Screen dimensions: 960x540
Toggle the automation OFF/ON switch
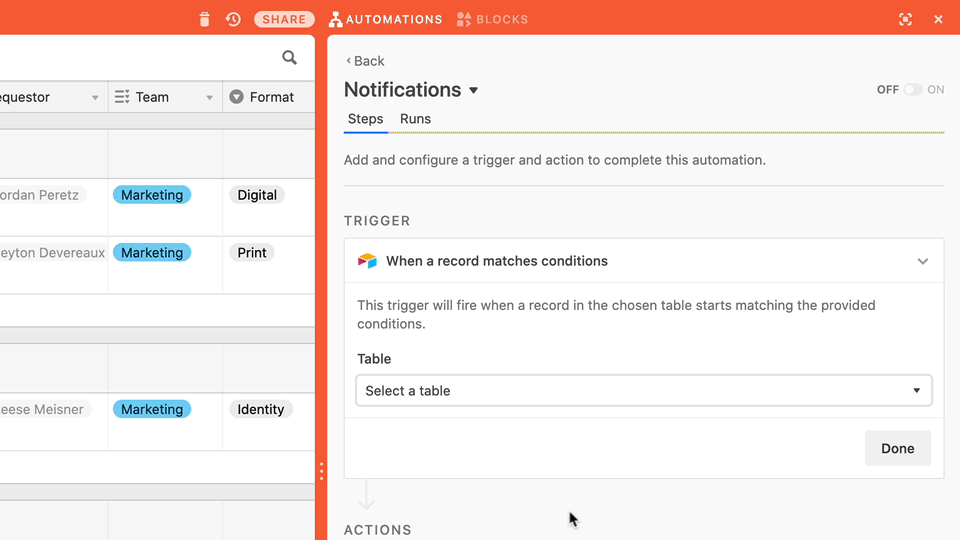click(x=912, y=90)
